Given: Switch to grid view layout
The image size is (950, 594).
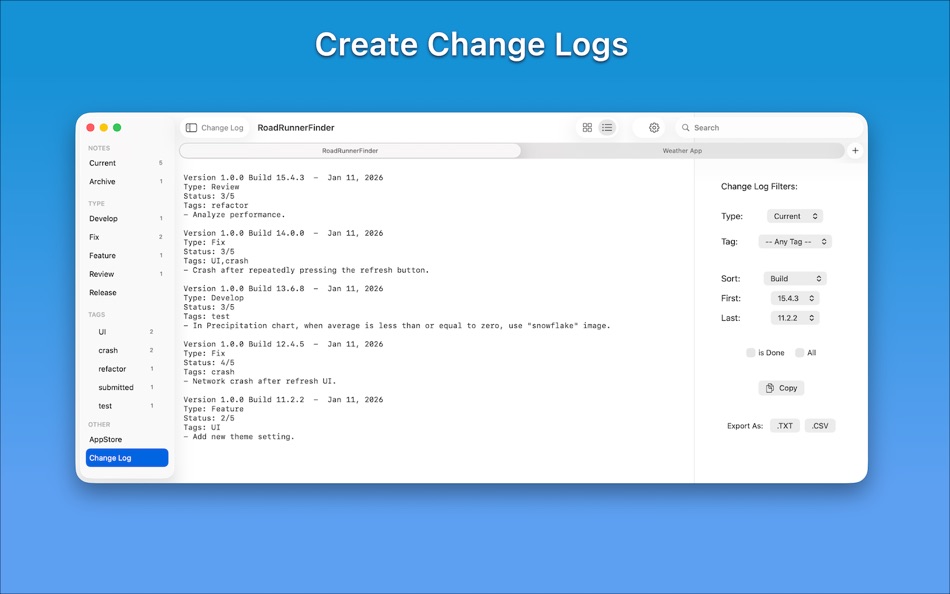Looking at the screenshot, I should pyautogui.click(x=587, y=127).
